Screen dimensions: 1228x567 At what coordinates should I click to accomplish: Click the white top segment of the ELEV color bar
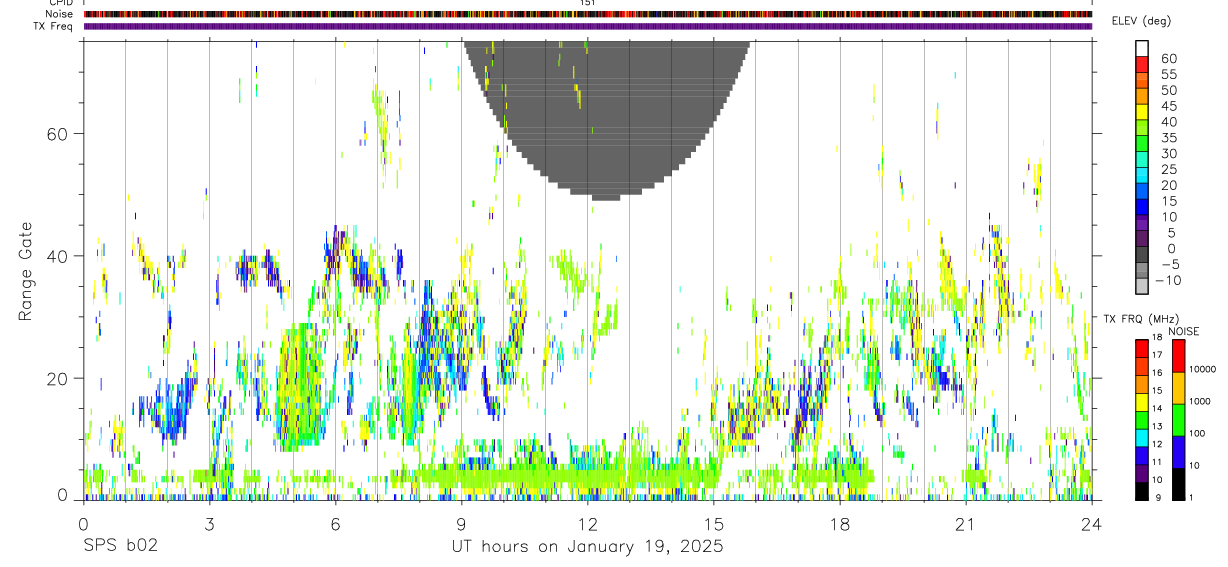(x=1142, y=48)
